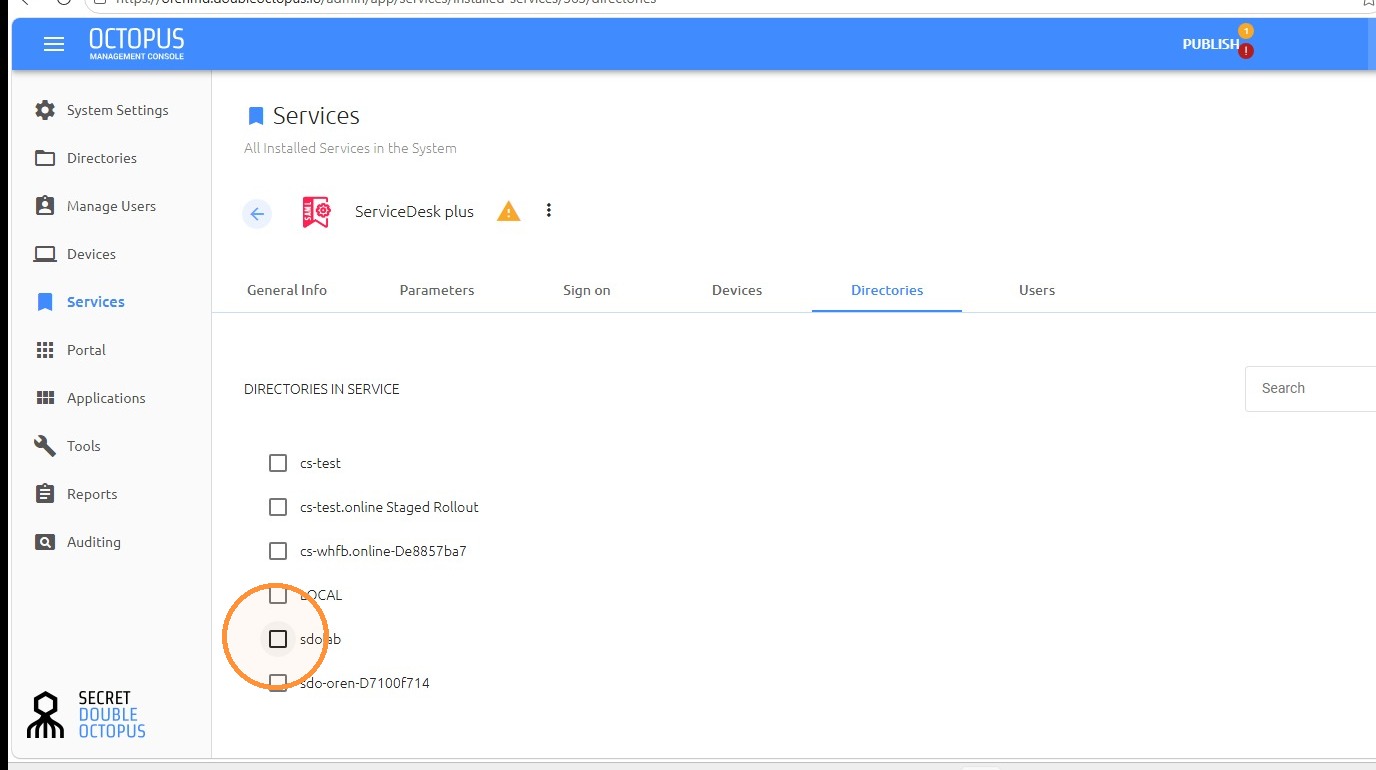The height and width of the screenshot is (770, 1376).
Task: Click the cs-whfb.online-De8857ba7 label
Action: coord(383,551)
